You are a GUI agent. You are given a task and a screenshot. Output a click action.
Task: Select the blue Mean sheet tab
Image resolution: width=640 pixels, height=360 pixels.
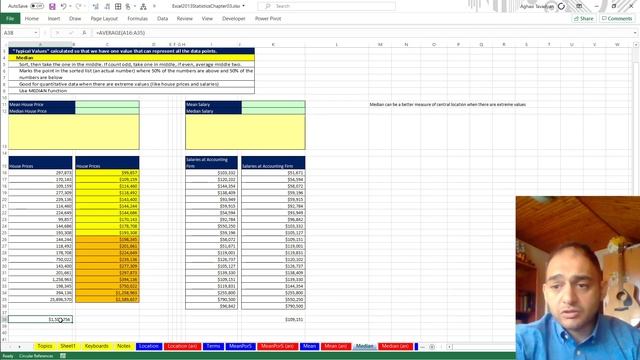pyautogui.click(x=309, y=346)
